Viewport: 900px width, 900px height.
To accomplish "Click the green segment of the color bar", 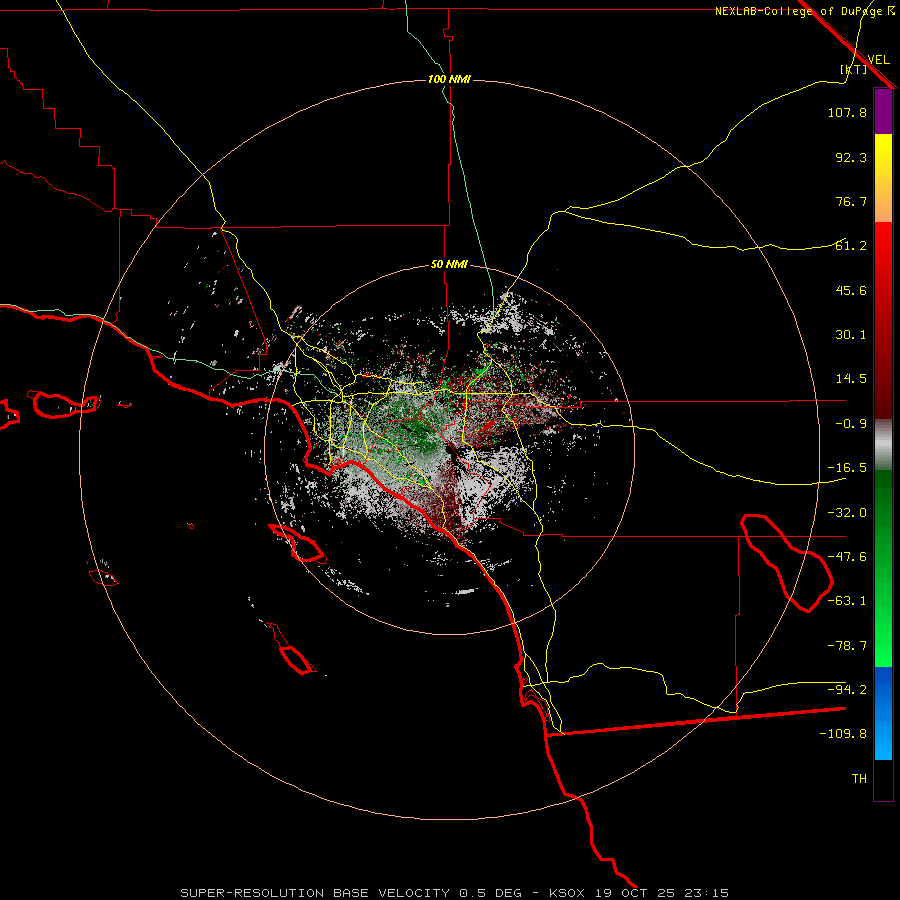I will point(883,568).
